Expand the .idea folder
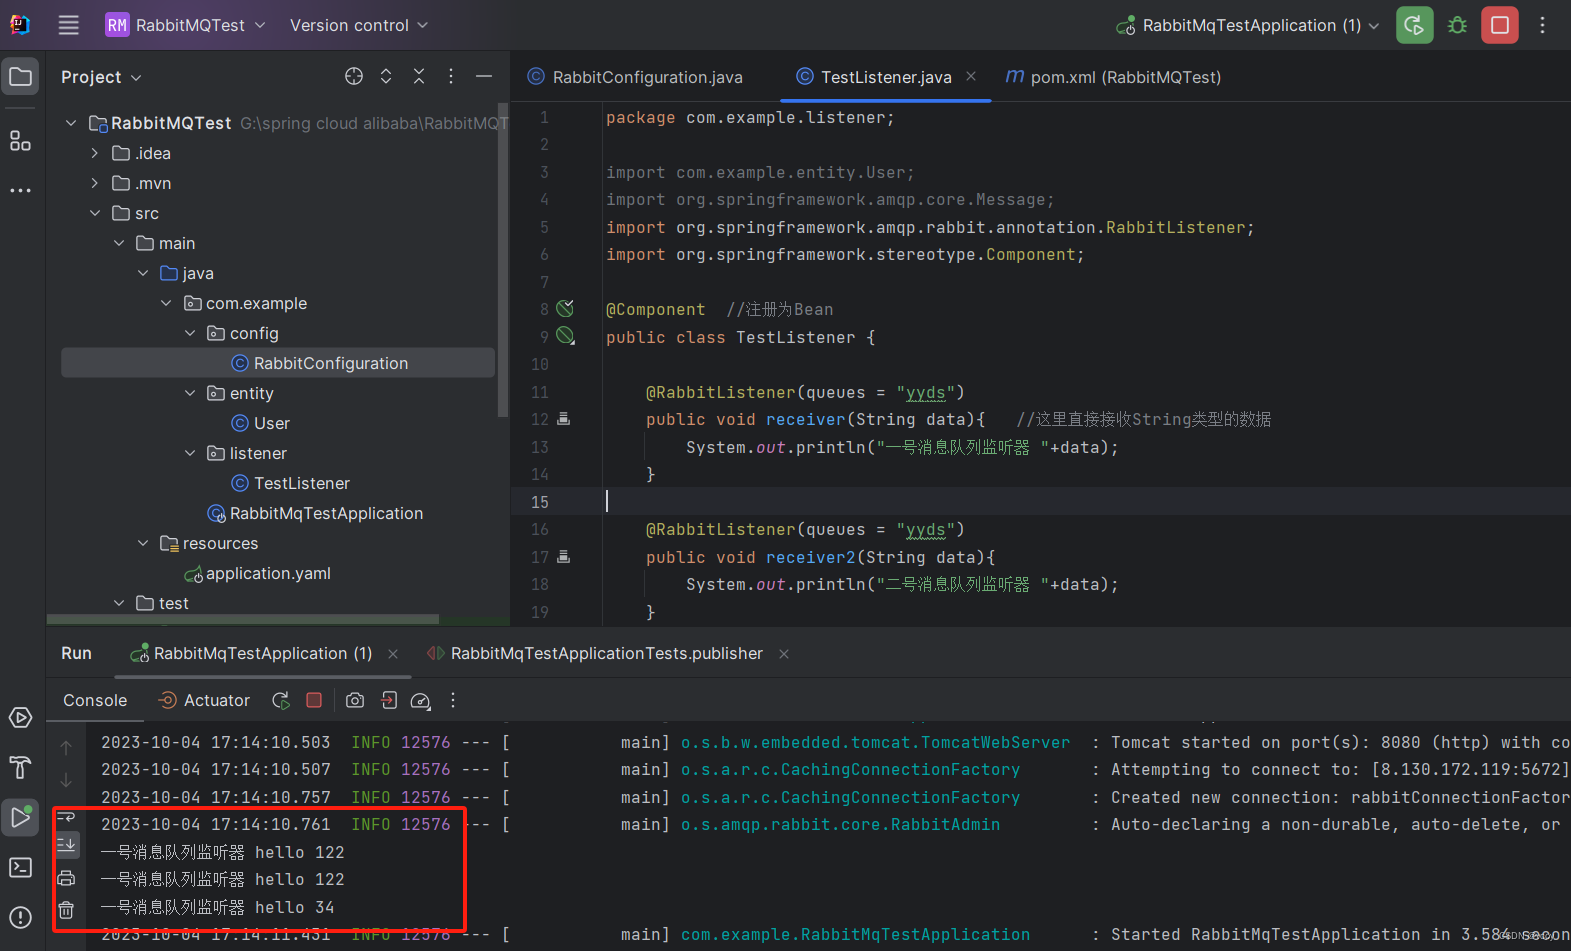 click(95, 153)
